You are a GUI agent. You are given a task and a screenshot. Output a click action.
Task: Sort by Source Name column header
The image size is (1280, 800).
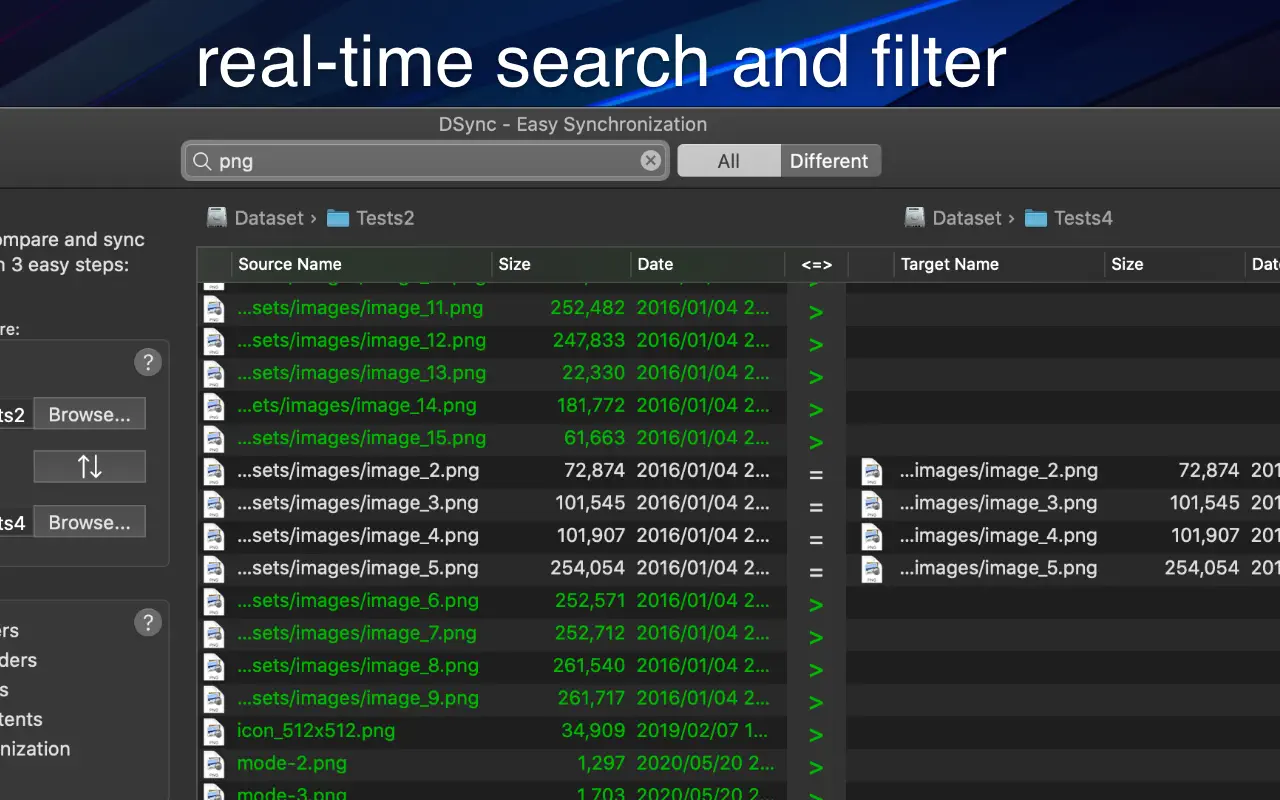[x=290, y=264]
